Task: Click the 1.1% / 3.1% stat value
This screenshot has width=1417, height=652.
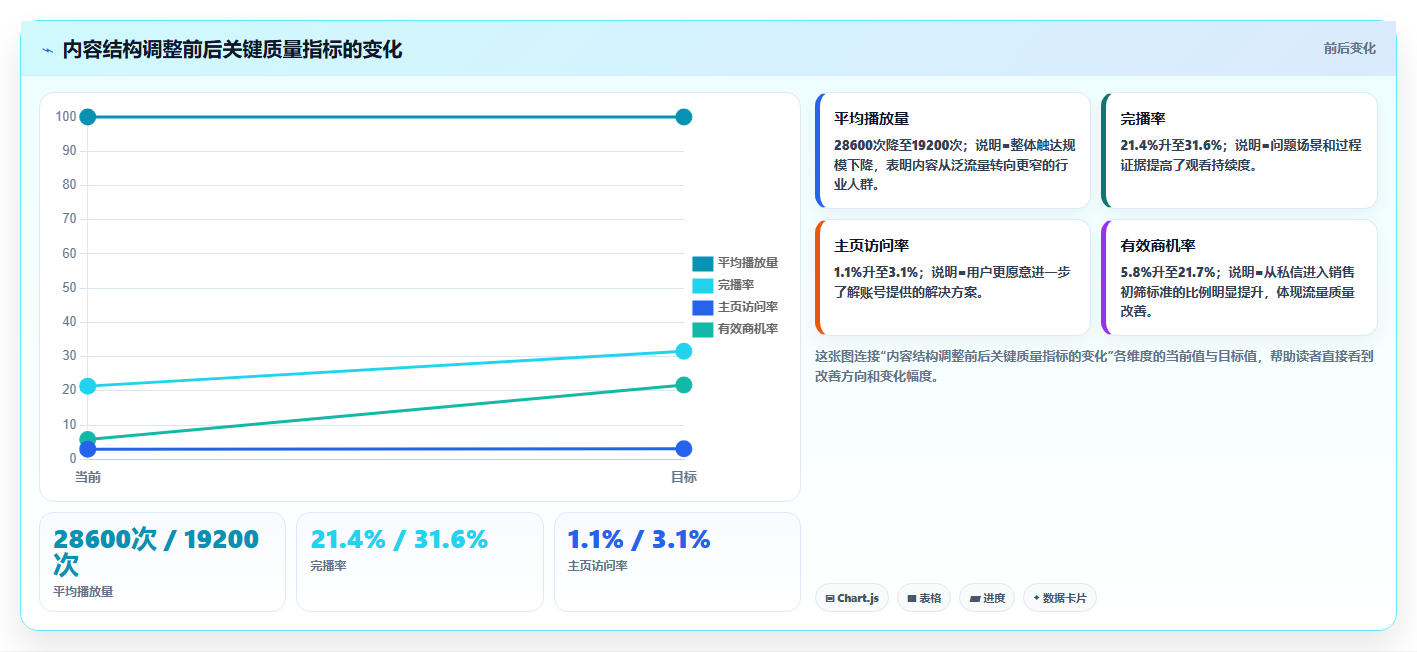Action: click(x=639, y=539)
